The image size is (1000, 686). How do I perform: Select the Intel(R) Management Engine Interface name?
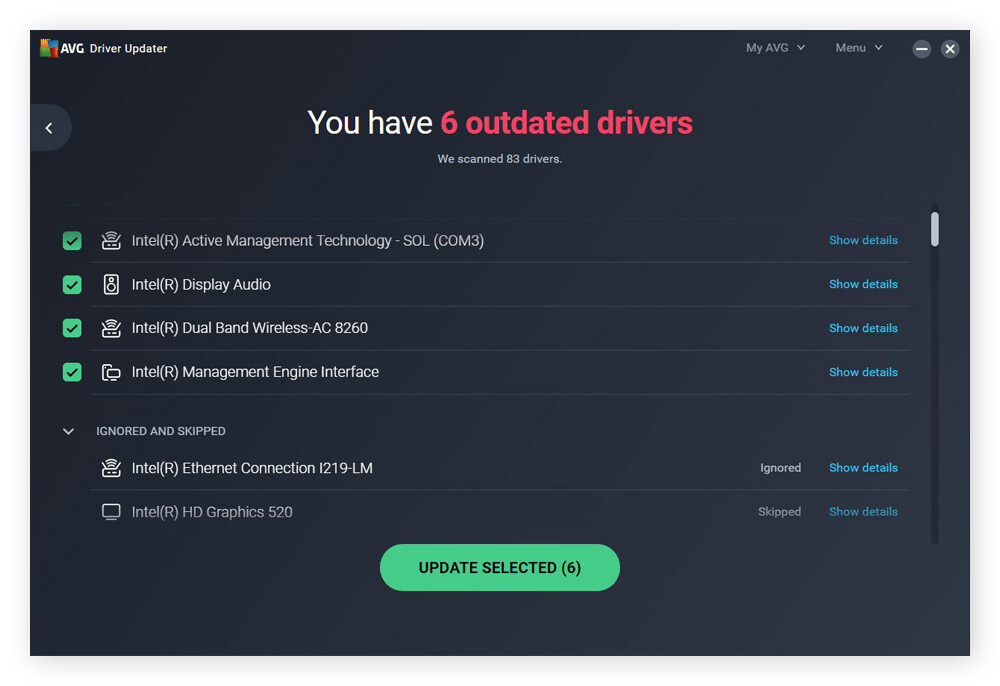[x=255, y=372]
